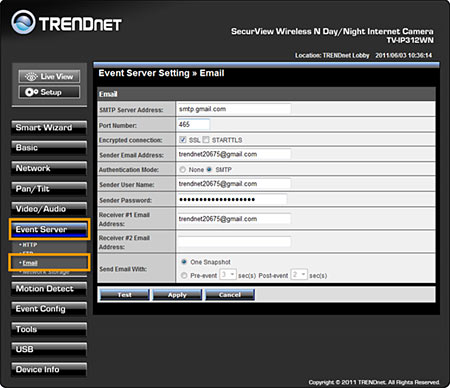Viewport: 450px width, 388px height.
Task: Click the Sender User Name field
Action: click(x=234, y=184)
